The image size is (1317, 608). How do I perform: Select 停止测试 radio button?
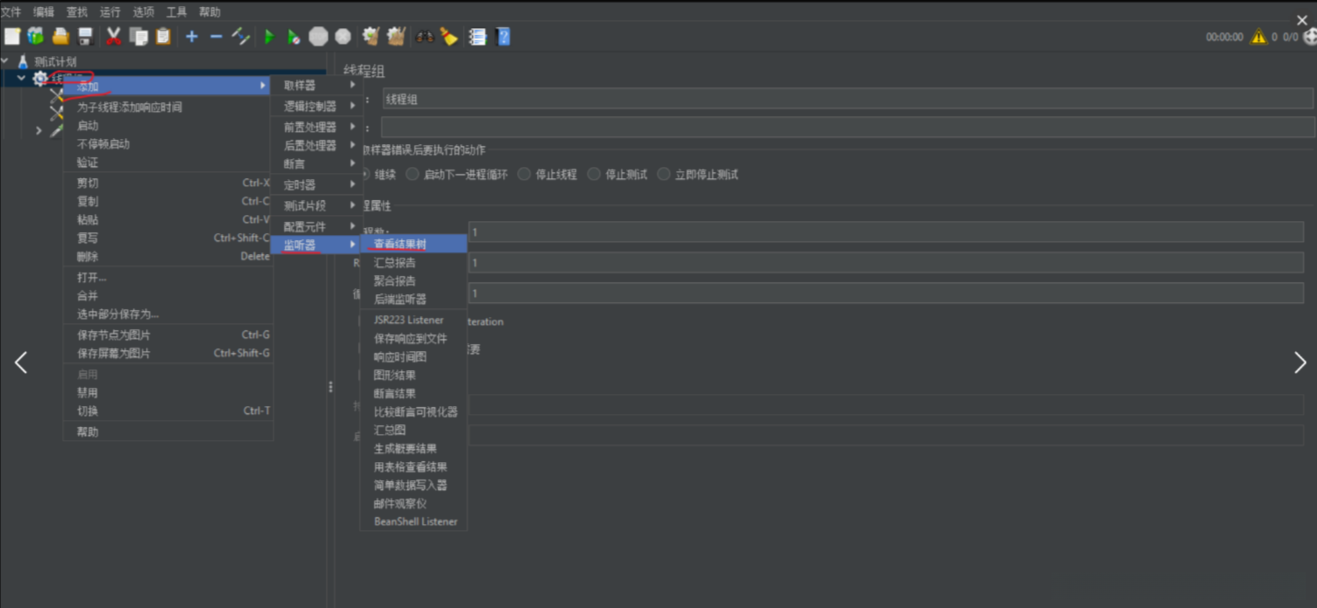point(594,174)
